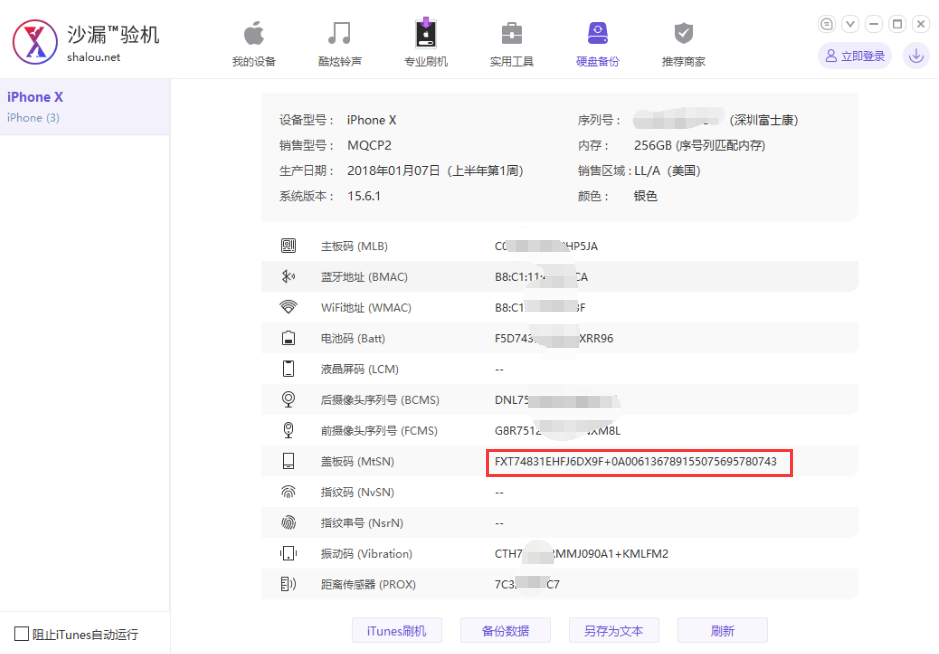Click the WiFi地址 (WMAC) label
This screenshot has width=939, height=654.
point(366,308)
